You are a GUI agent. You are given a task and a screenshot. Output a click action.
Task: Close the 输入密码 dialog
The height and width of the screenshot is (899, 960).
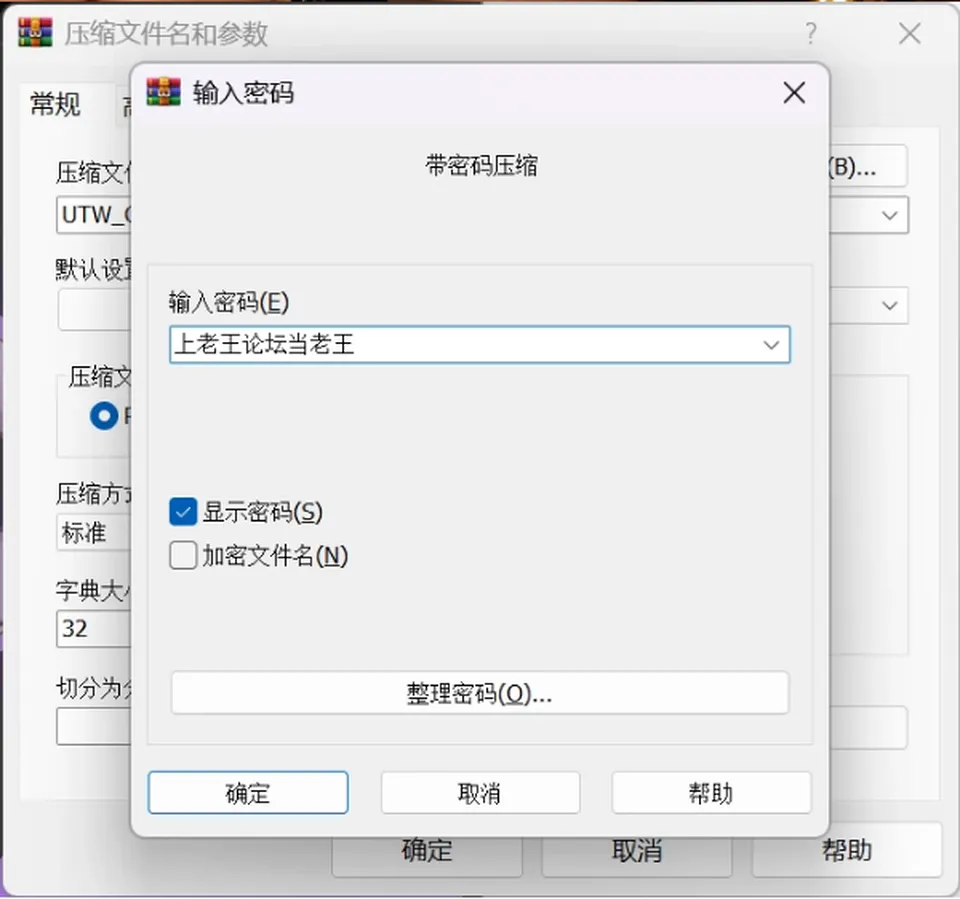pyautogui.click(x=794, y=93)
